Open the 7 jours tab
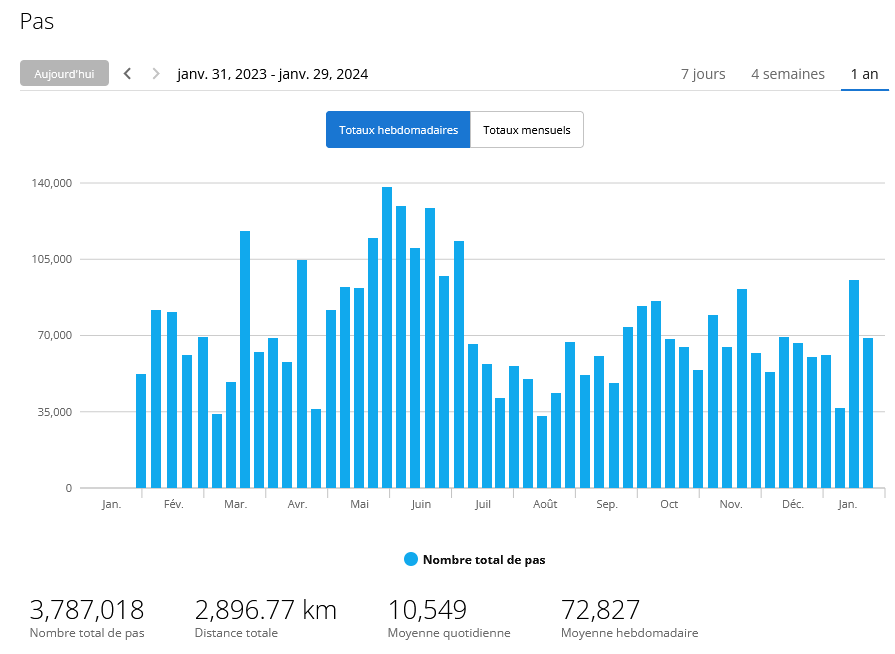 [703, 74]
